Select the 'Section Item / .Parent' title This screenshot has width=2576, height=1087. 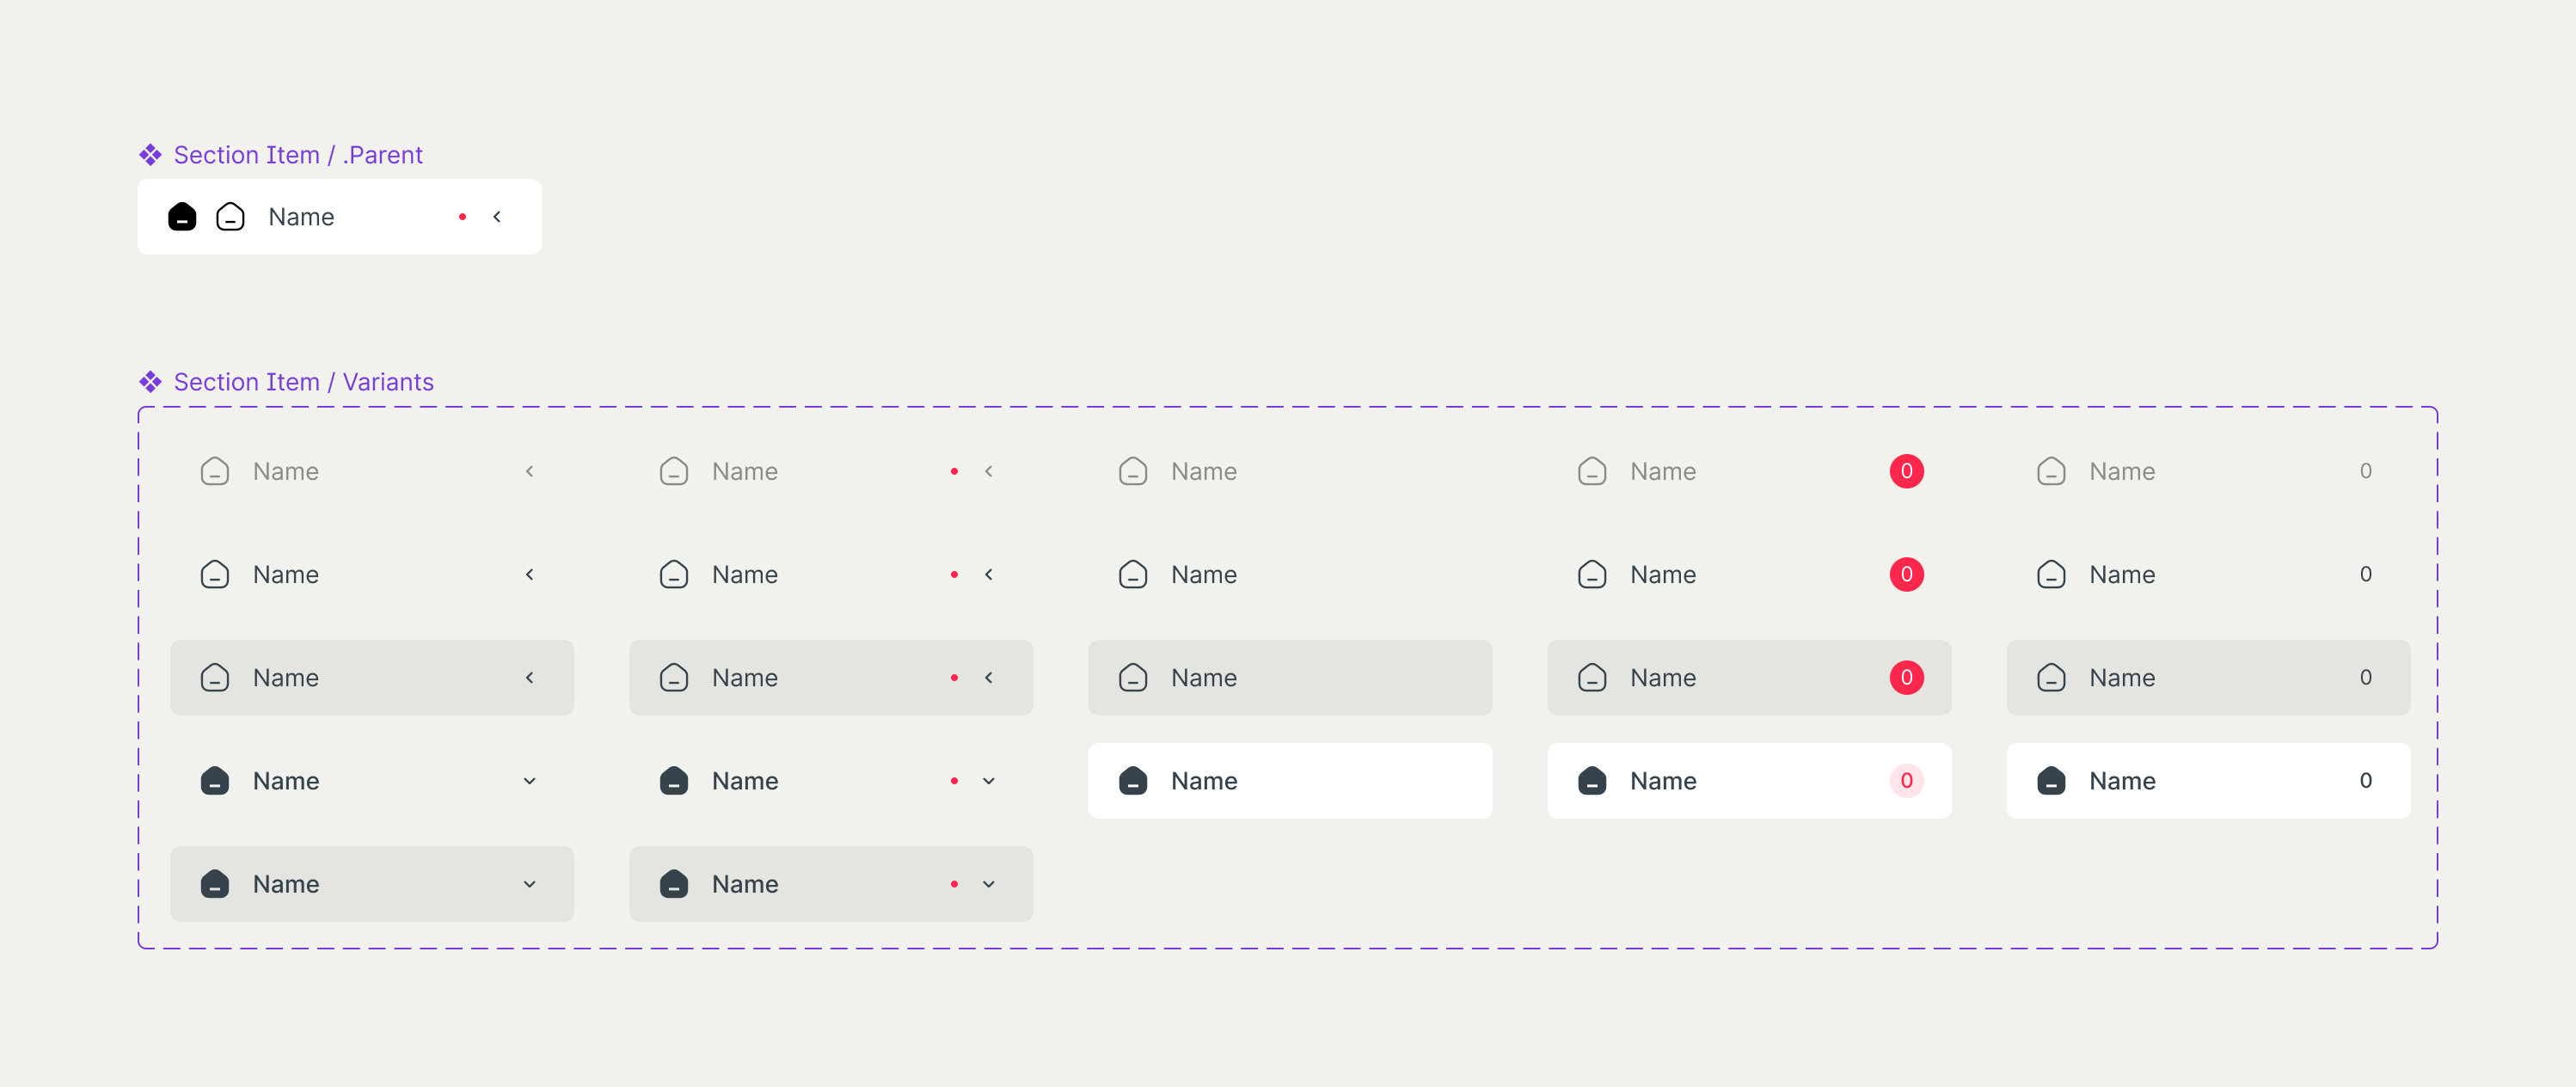(x=297, y=155)
